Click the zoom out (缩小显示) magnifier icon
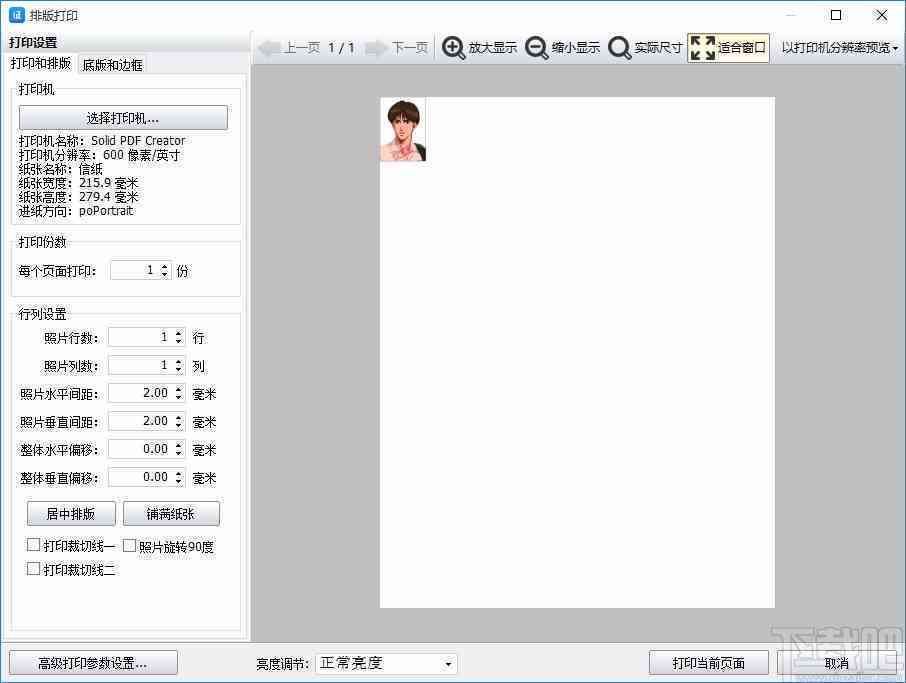The image size is (906, 683). click(x=537, y=48)
